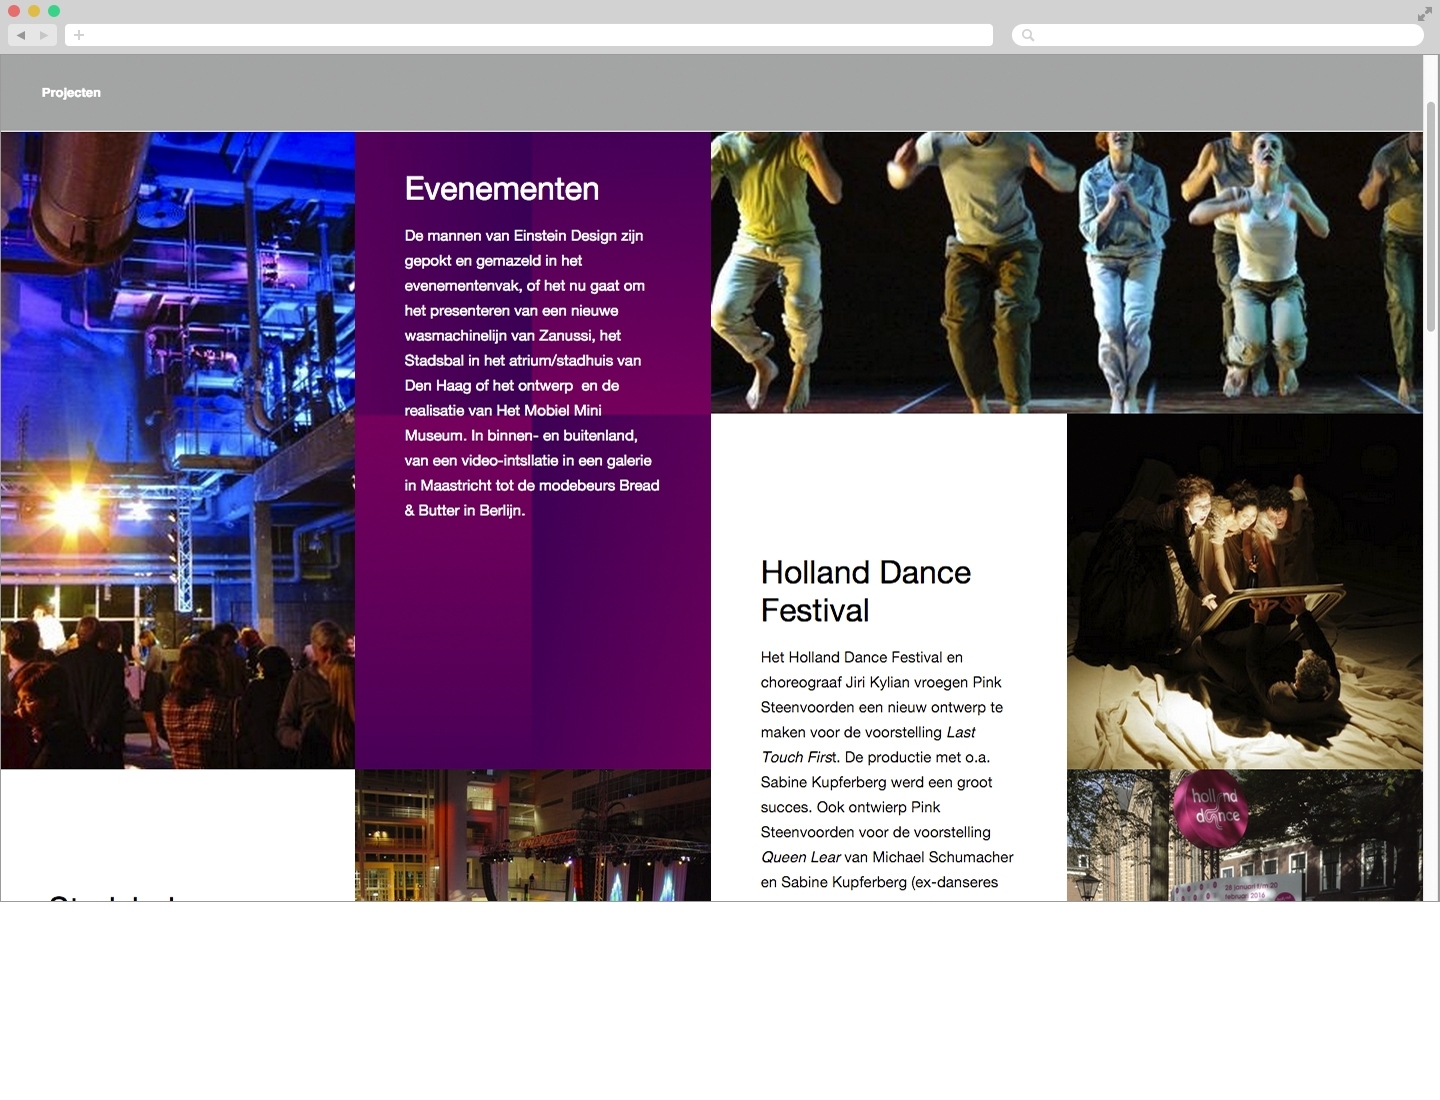Click the browser forward arrow button

(44, 35)
